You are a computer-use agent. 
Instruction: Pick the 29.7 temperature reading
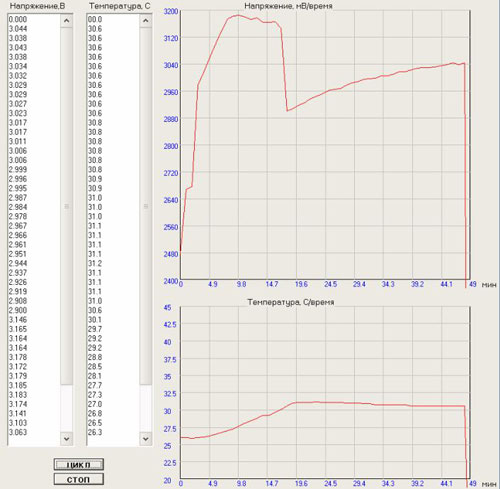coord(95,329)
